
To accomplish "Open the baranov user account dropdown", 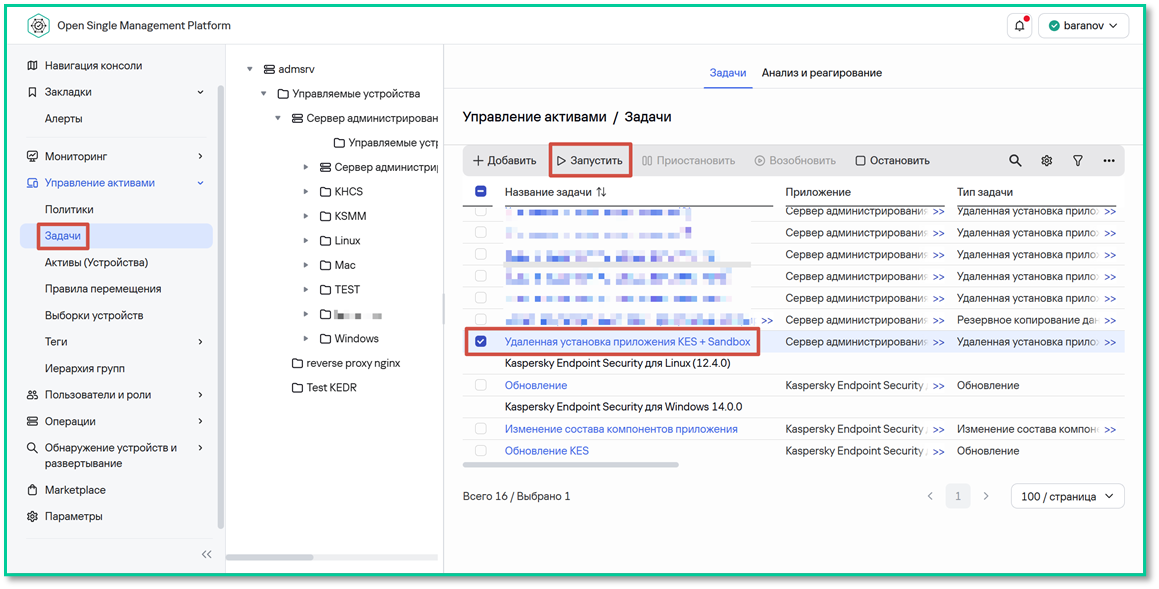I will tap(1084, 26).
